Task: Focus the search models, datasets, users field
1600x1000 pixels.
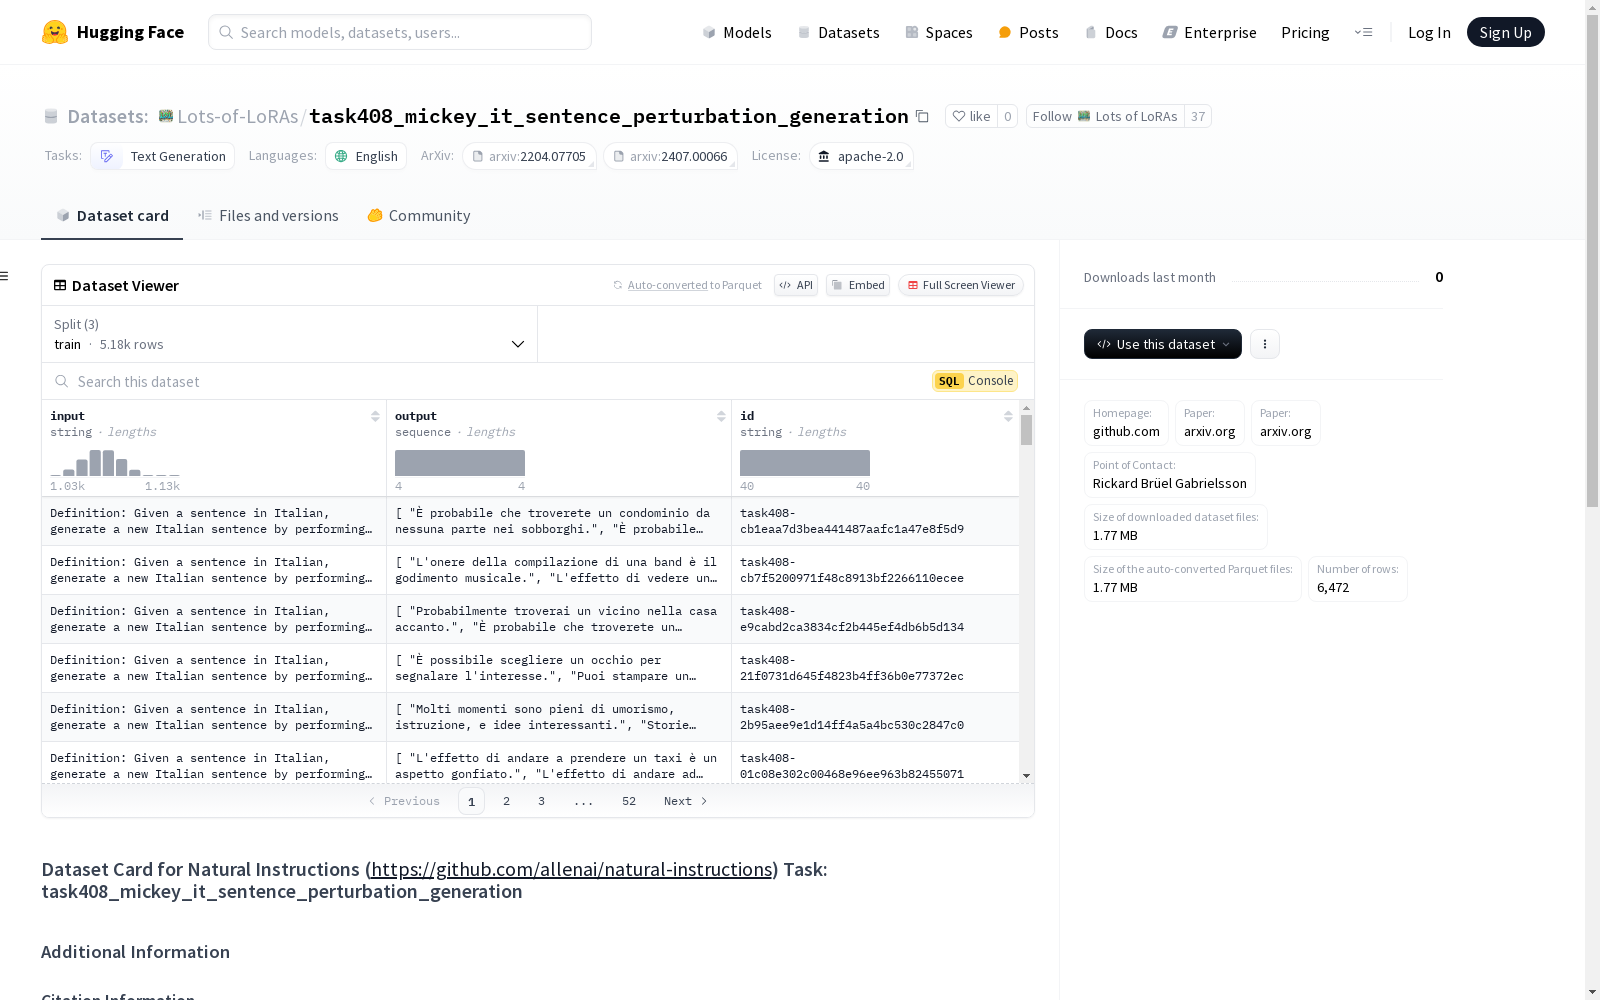Action: [x=400, y=32]
